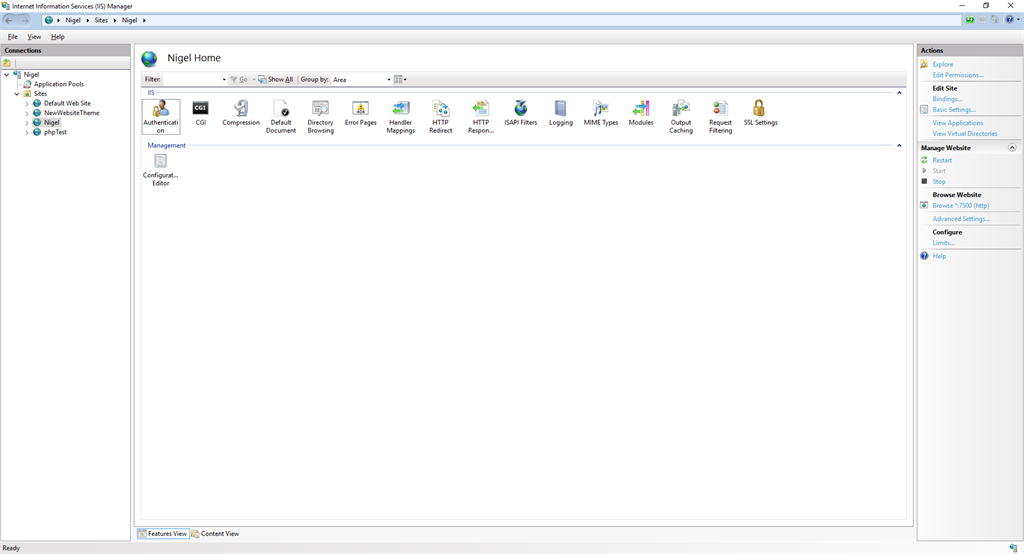Open the View menu
Viewport: 1024px width, 554px height.
(x=34, y=37)
